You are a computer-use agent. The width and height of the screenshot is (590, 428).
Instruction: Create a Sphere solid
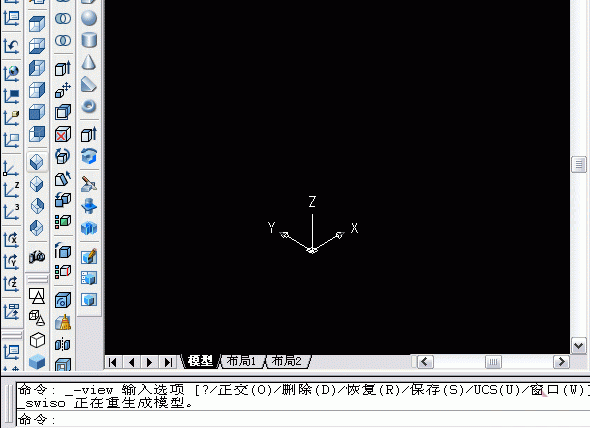(x=89, y=18)
